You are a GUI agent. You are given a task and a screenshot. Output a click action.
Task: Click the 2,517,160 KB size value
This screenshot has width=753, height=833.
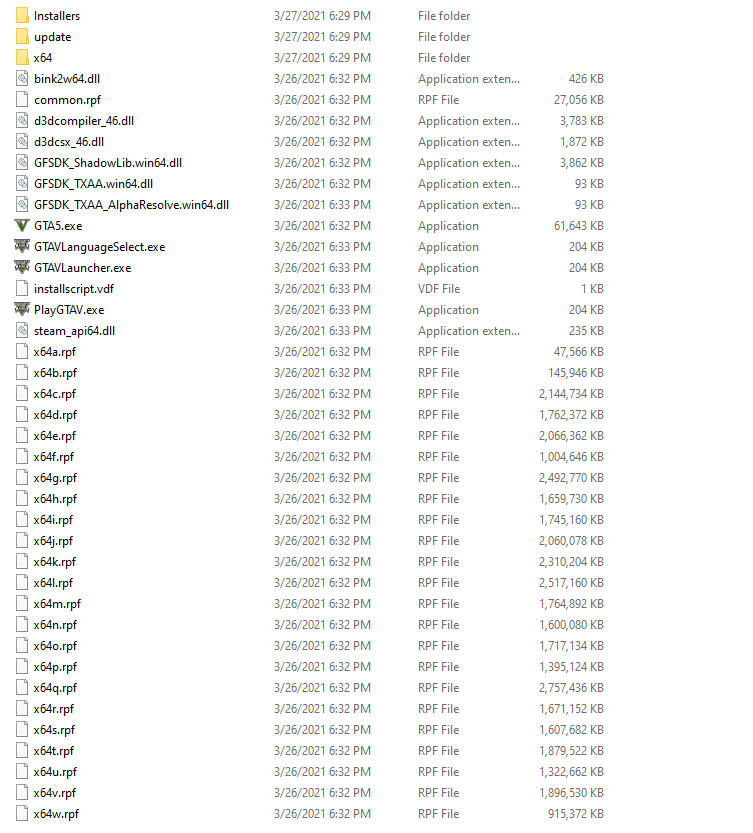point(571,583)
